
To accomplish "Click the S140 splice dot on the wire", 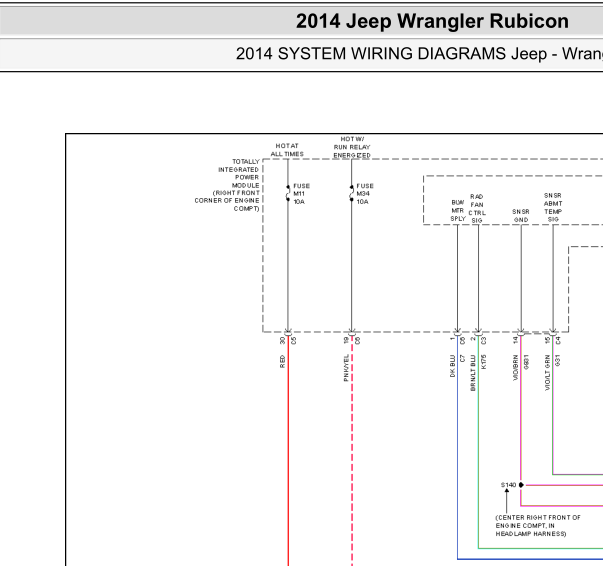I will point(521,485).
